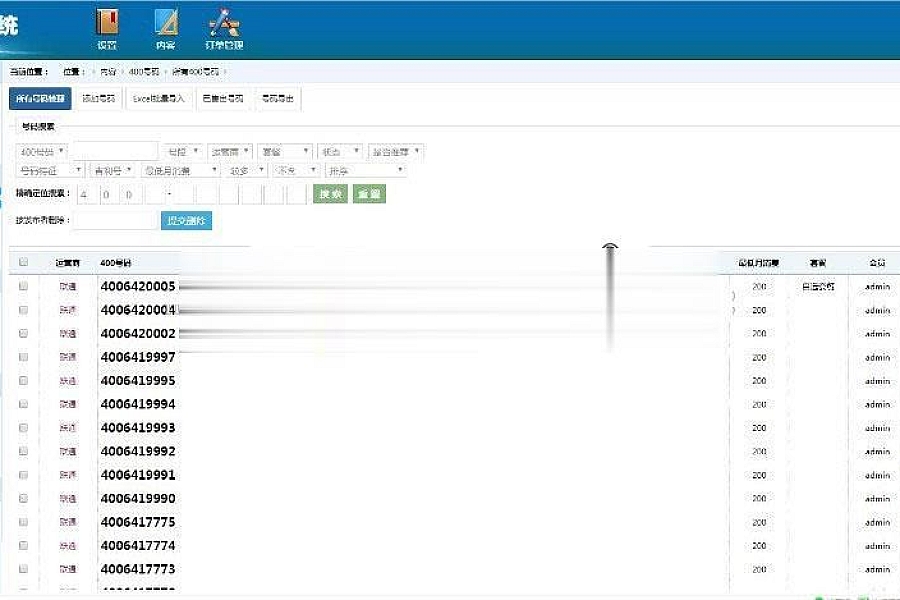Switch to the 所有号码管理 tab
Screen dimensions: 900x600
click(x=40, y=99)
